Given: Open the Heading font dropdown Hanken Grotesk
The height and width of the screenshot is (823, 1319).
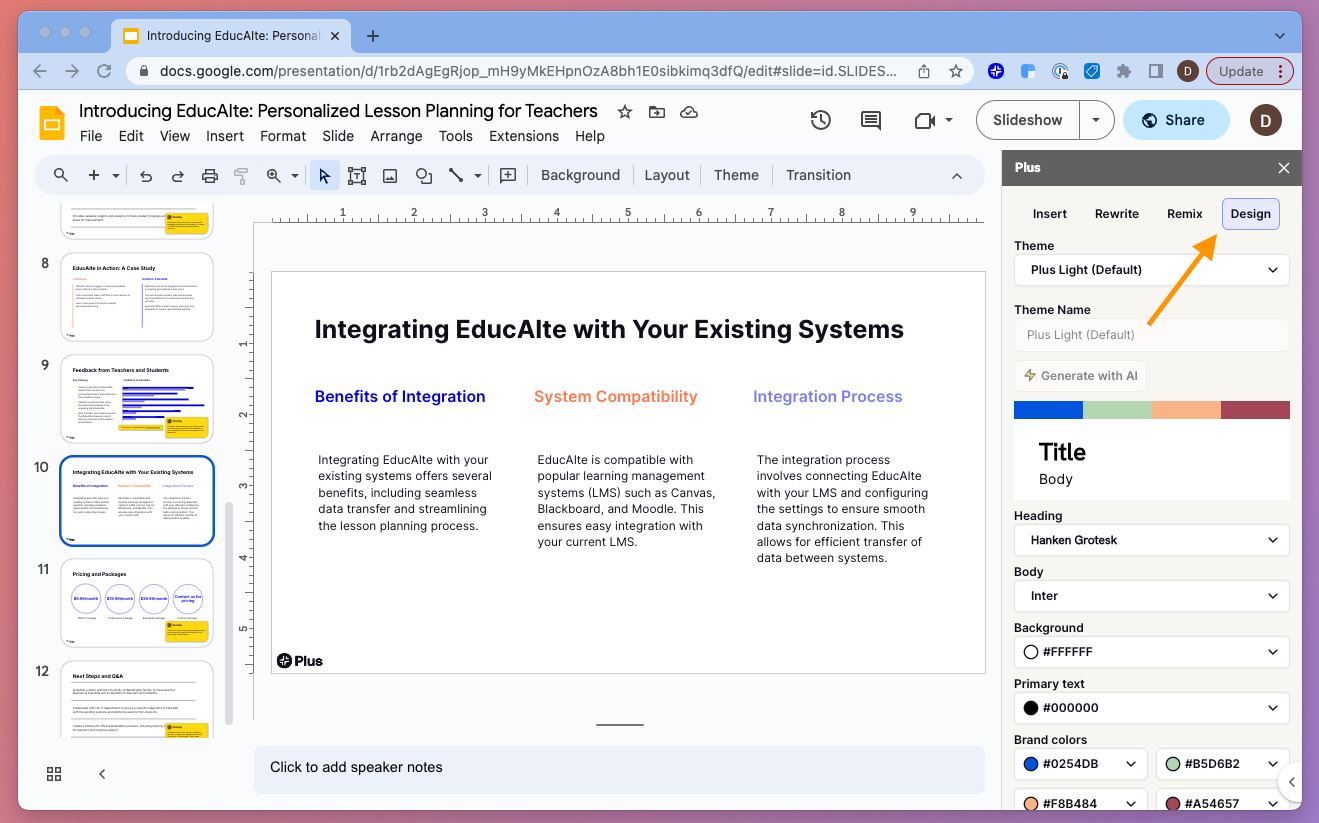Looking at the screenshot, I should tap(1152, 540).
